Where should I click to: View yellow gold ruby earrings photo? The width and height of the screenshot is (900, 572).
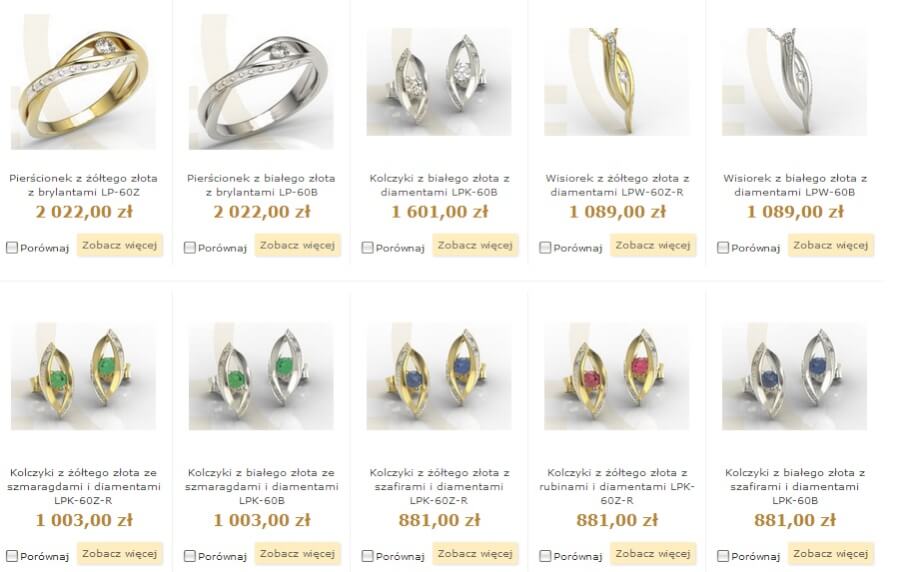(616, 376)
